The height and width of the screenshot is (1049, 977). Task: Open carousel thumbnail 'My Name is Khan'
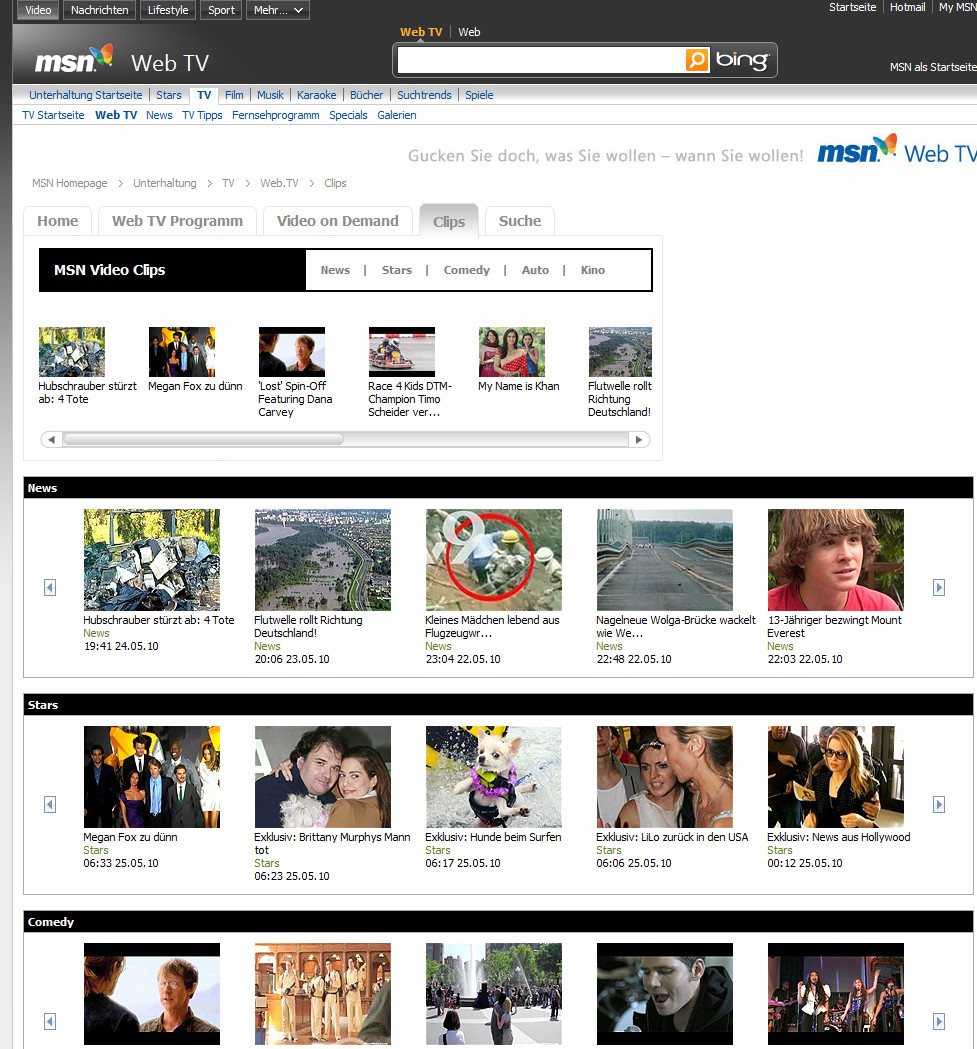click(x=512, y=352)
